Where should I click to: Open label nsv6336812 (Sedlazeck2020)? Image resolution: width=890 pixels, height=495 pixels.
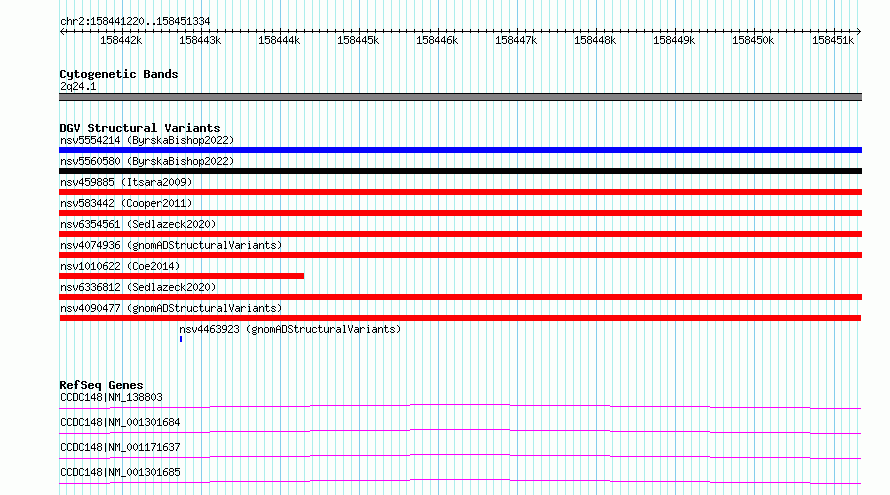pos(138,287)
